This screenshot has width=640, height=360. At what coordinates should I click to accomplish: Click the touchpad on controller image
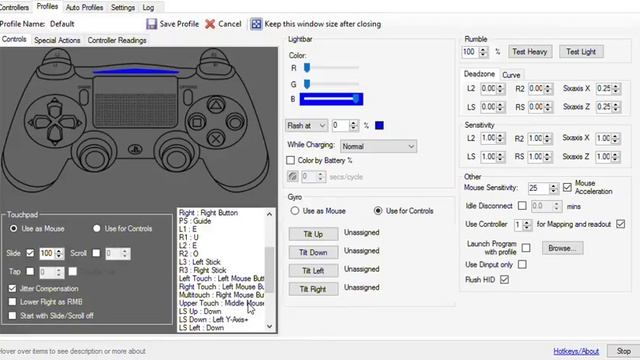pyautogui.click(x=136, y=102)
